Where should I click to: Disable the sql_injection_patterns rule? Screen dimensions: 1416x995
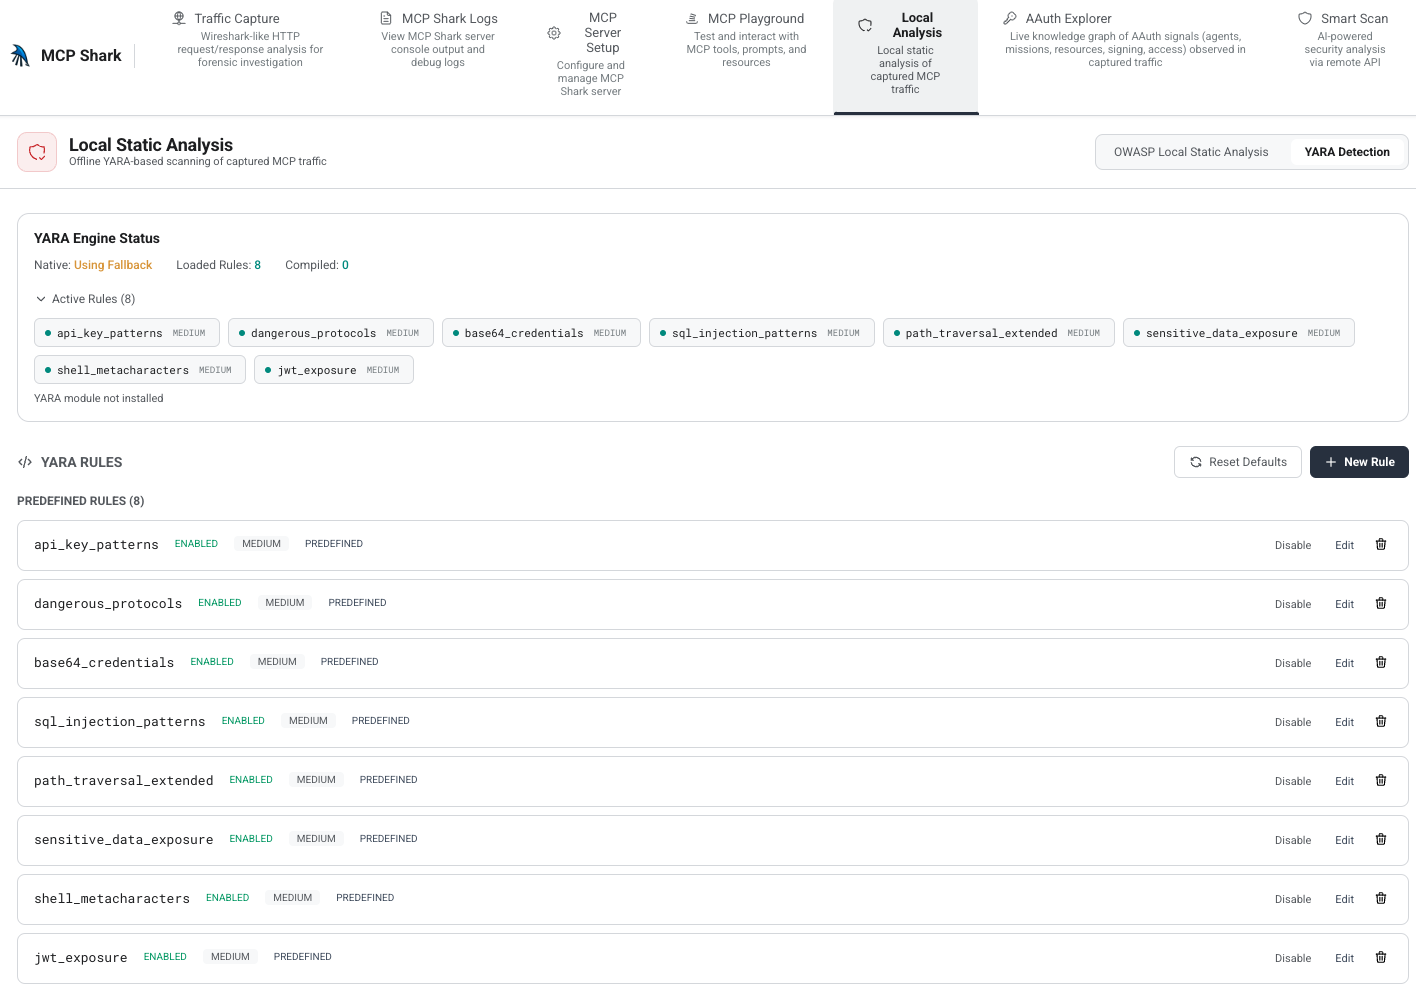point(1293,722)
